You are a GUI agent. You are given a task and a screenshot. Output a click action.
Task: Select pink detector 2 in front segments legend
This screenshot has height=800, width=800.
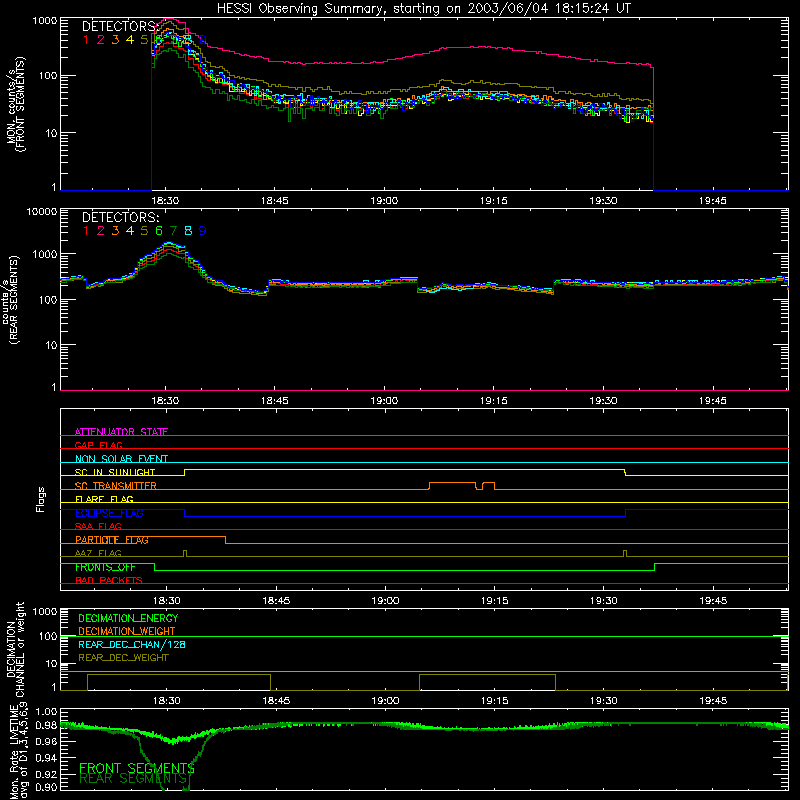pos(101,40)
